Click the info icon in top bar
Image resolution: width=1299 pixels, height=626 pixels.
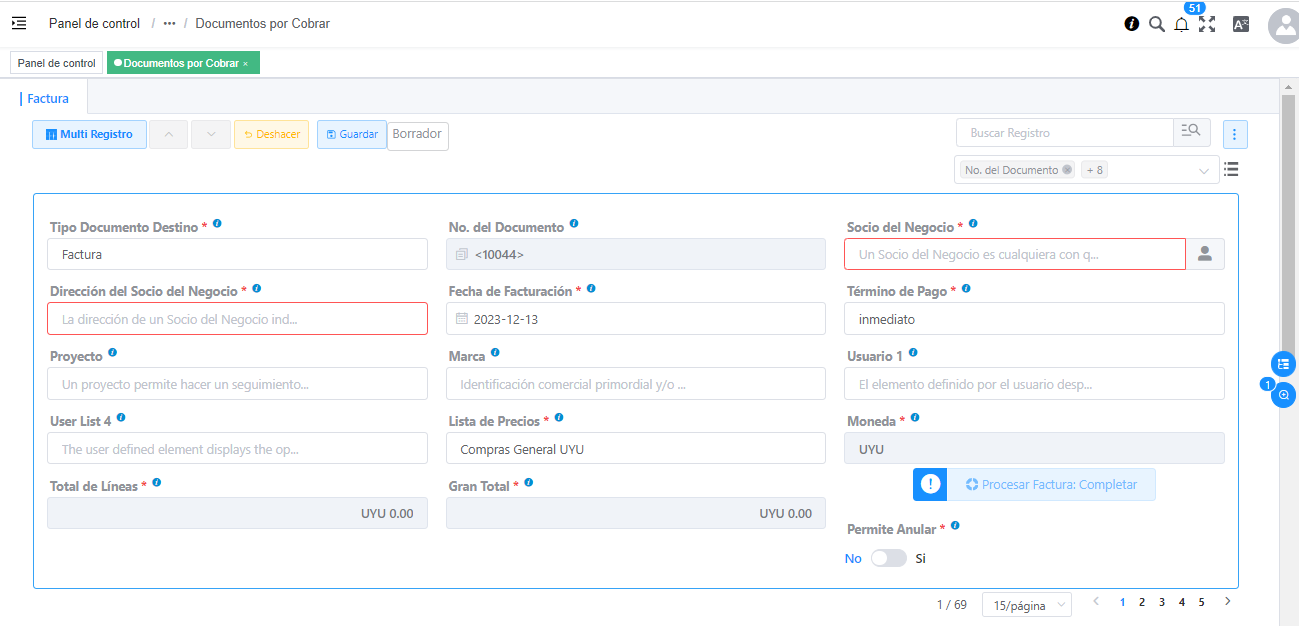[1131, 24]
